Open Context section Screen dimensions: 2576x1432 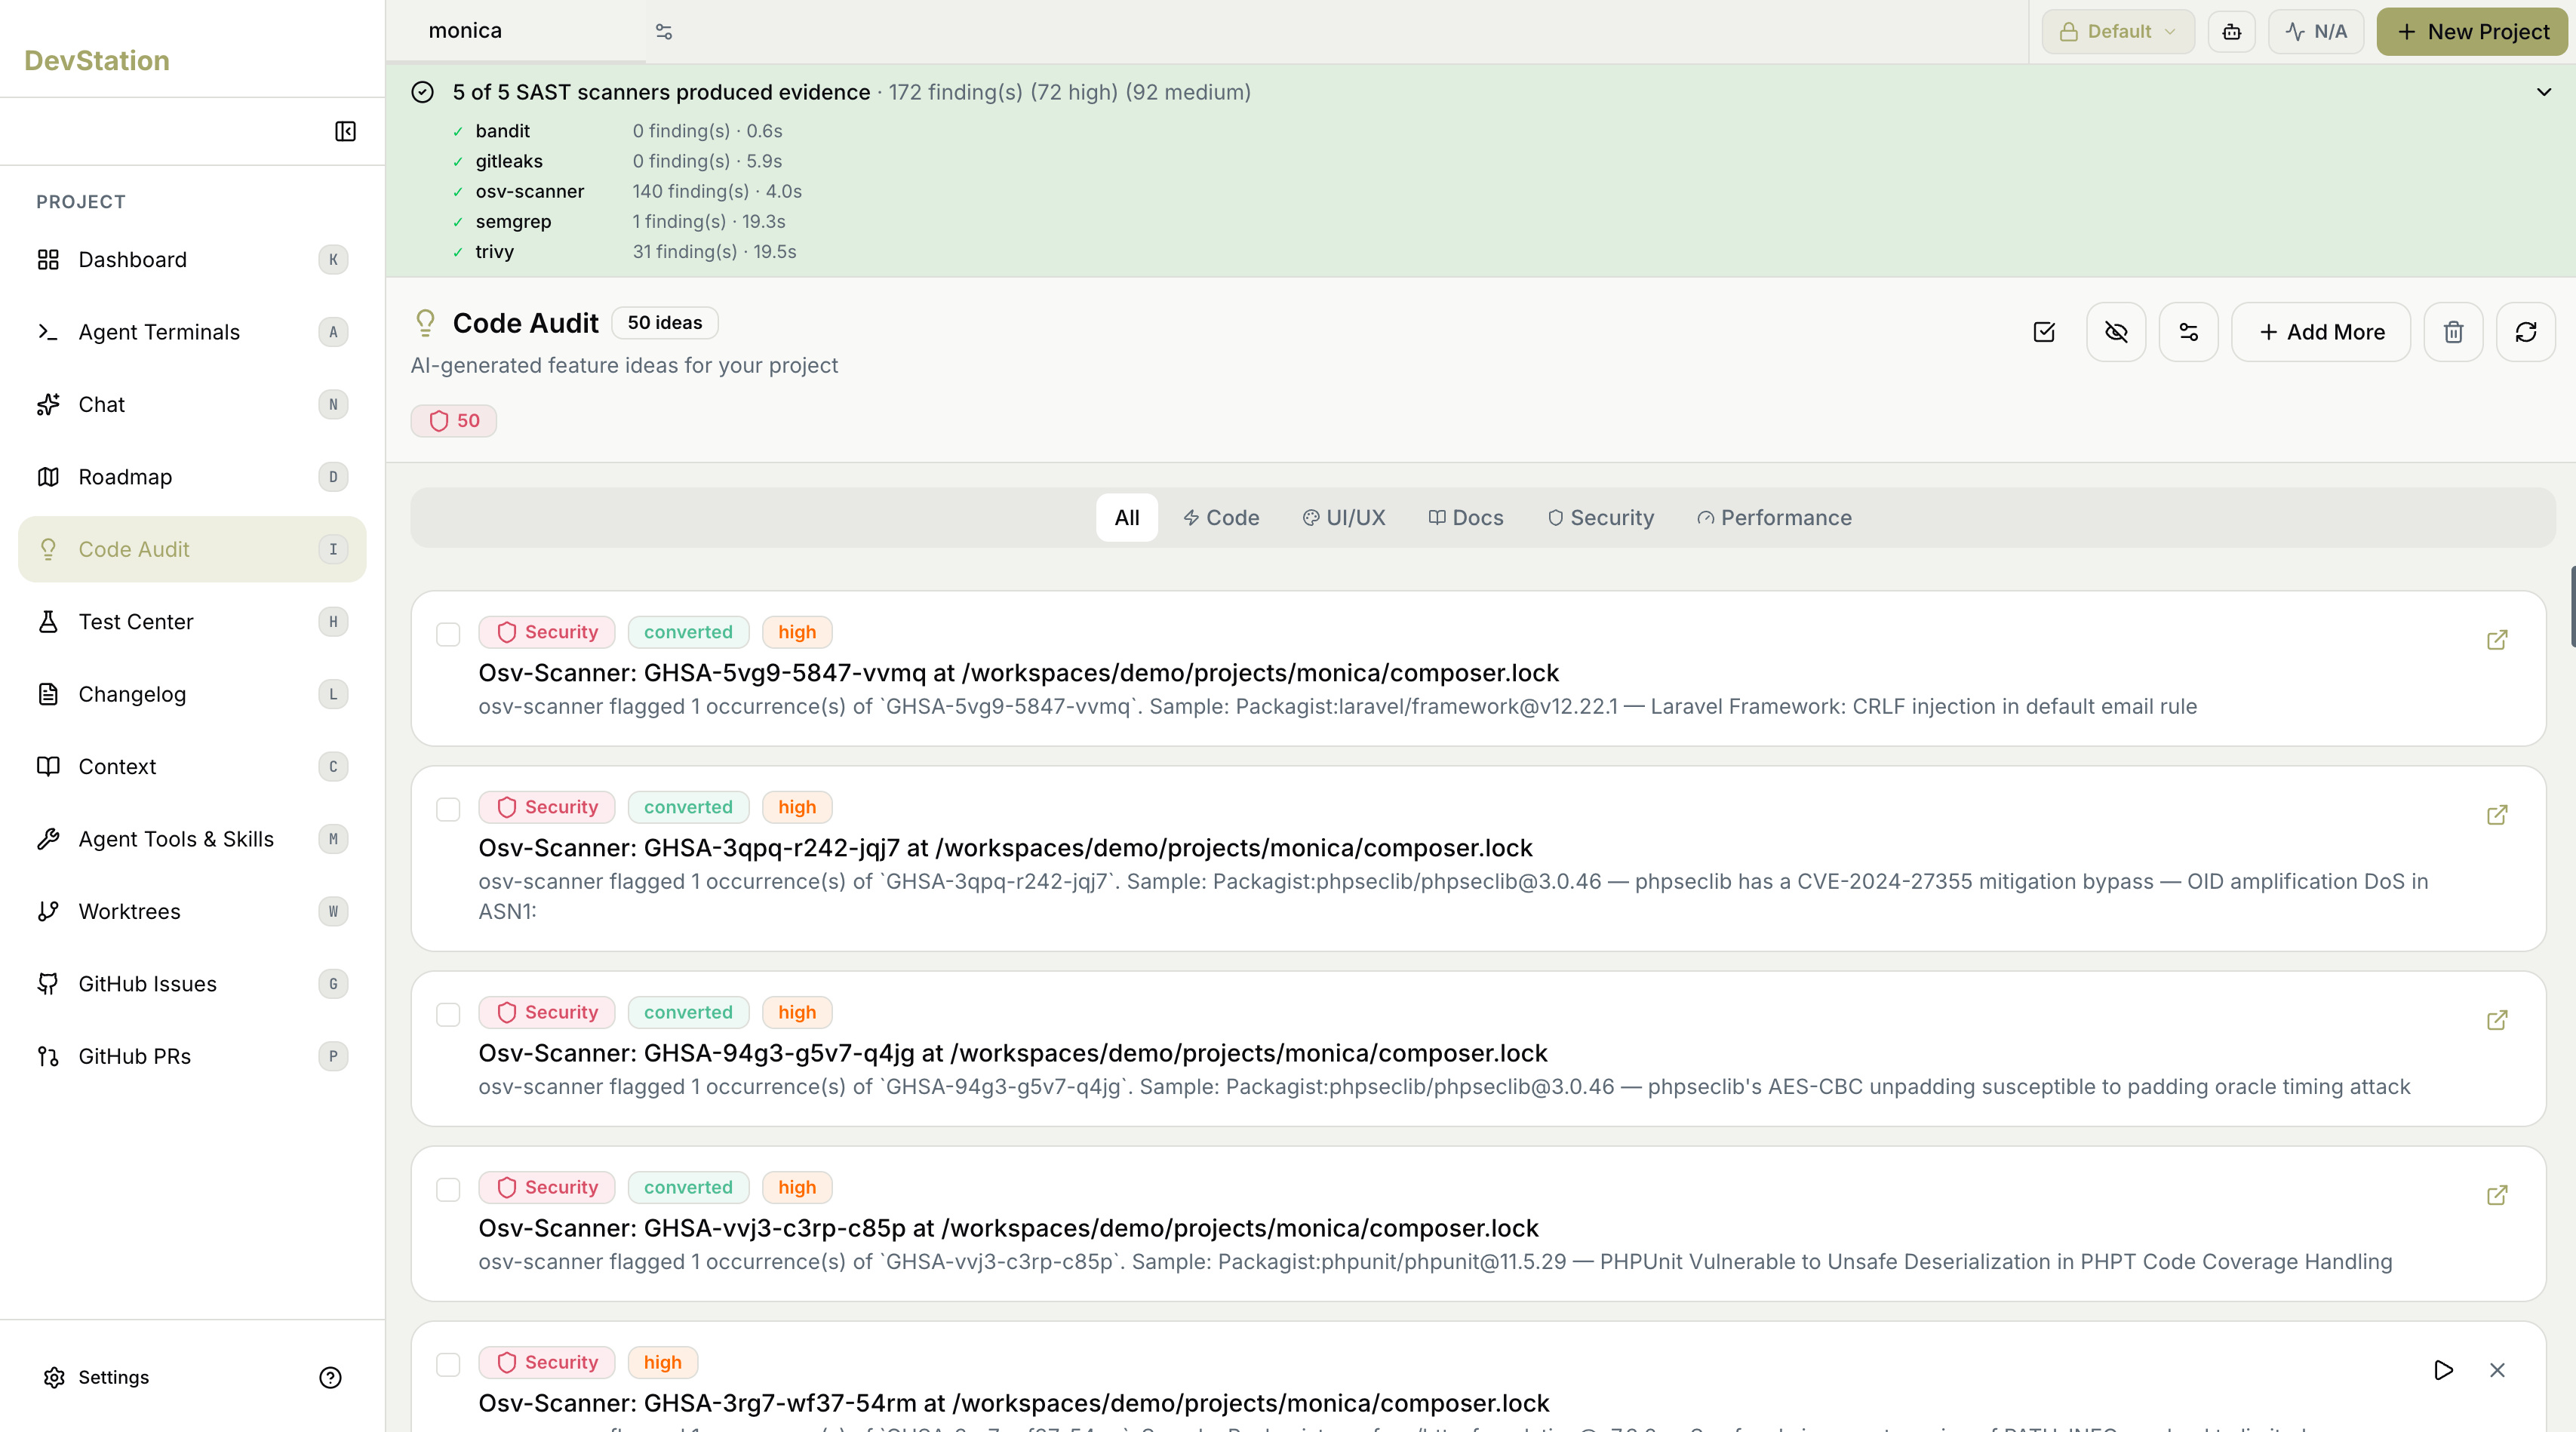[192, 767]
